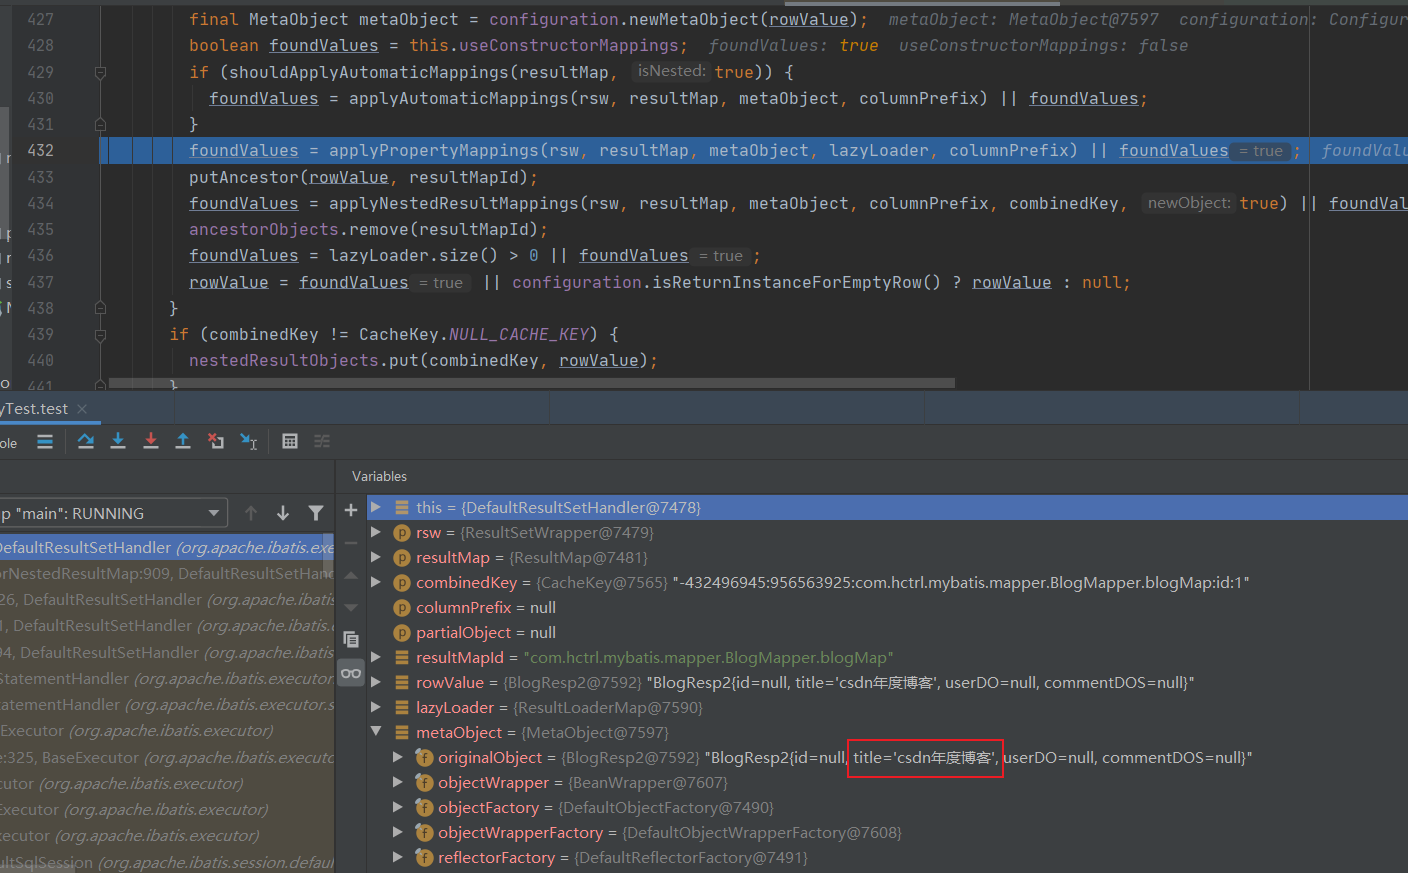Click the putAncestor method call
This screenshot has width=1408, height=873.
(x=244, y=177)
